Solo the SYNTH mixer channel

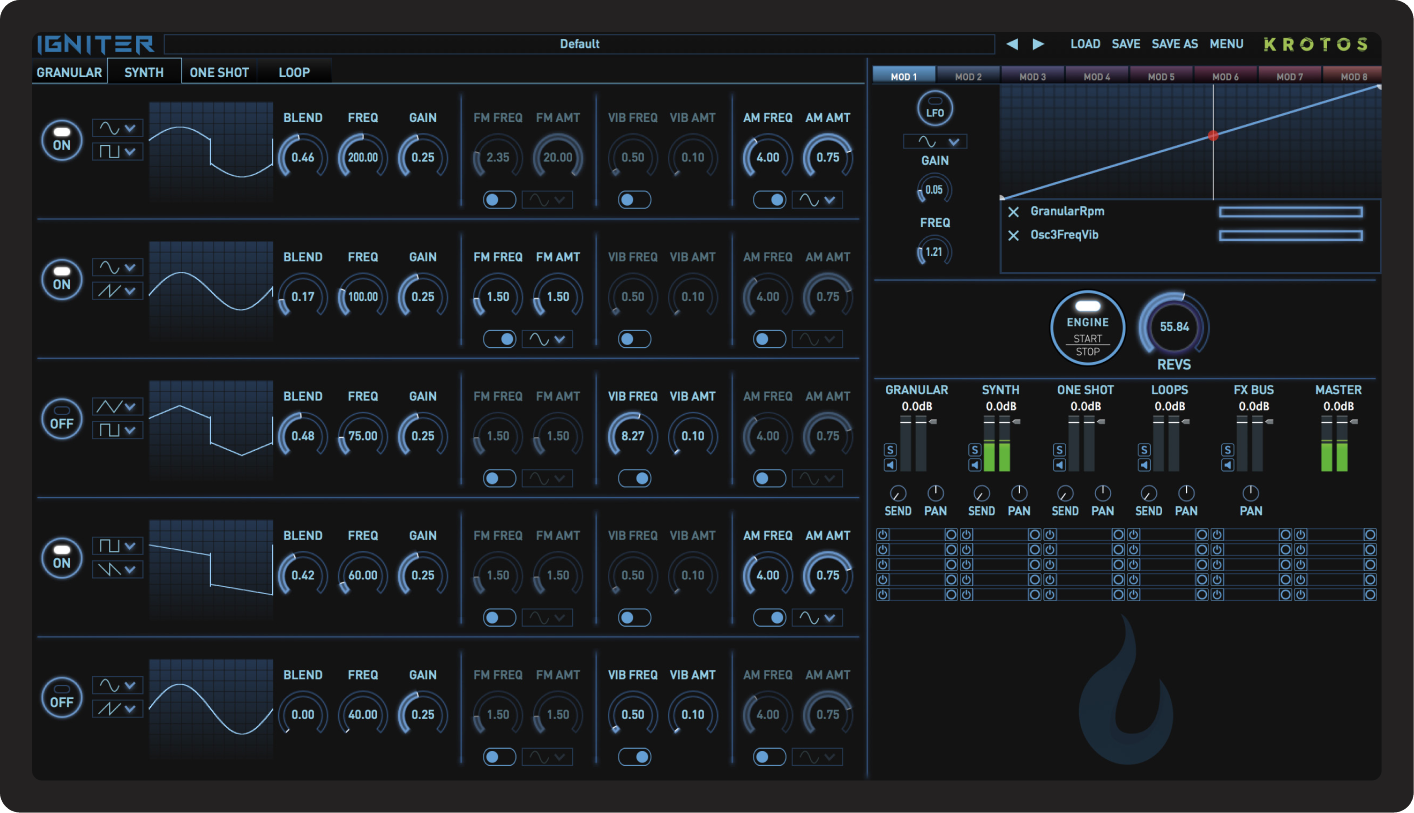[975, 451]
